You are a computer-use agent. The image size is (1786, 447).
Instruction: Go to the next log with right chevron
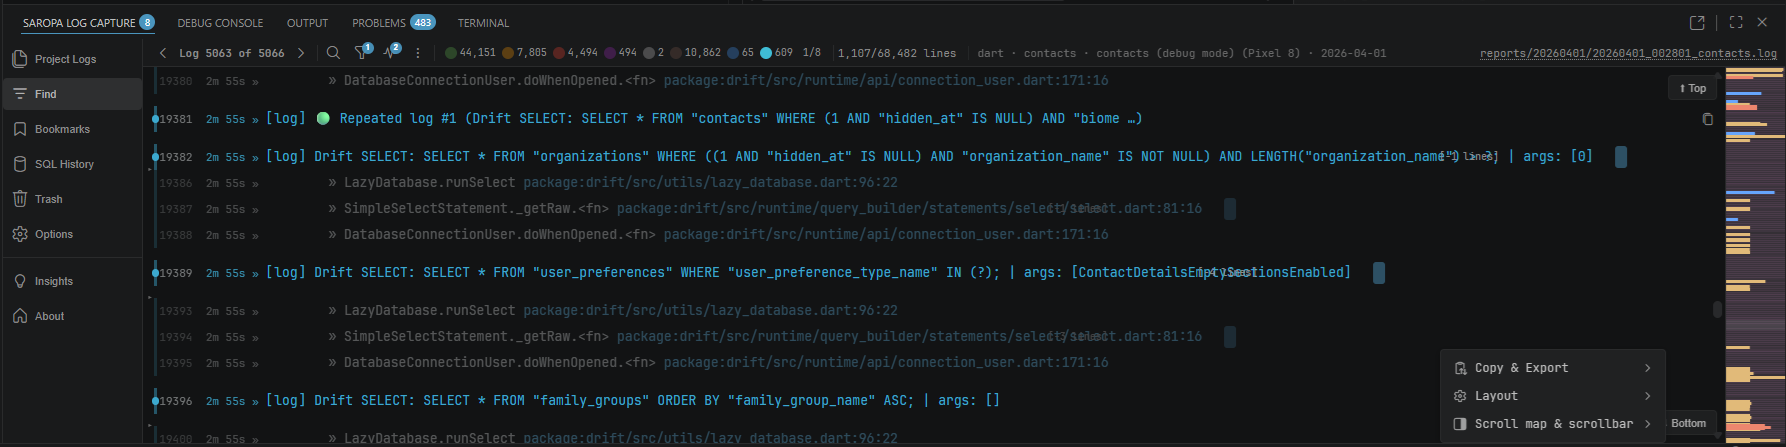coord(300,53)
